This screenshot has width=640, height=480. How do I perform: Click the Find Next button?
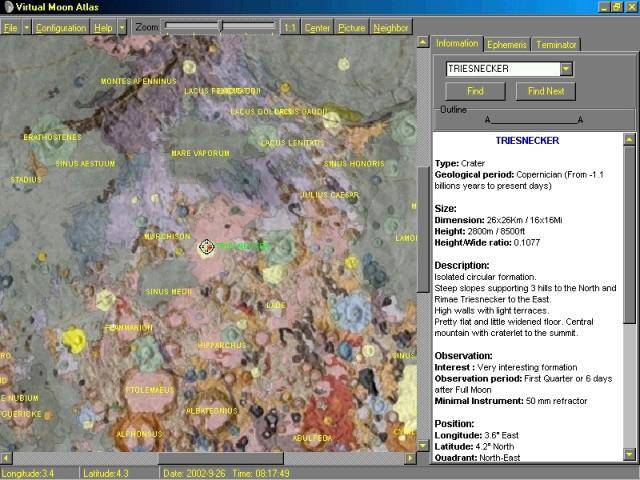pos(546,91)
